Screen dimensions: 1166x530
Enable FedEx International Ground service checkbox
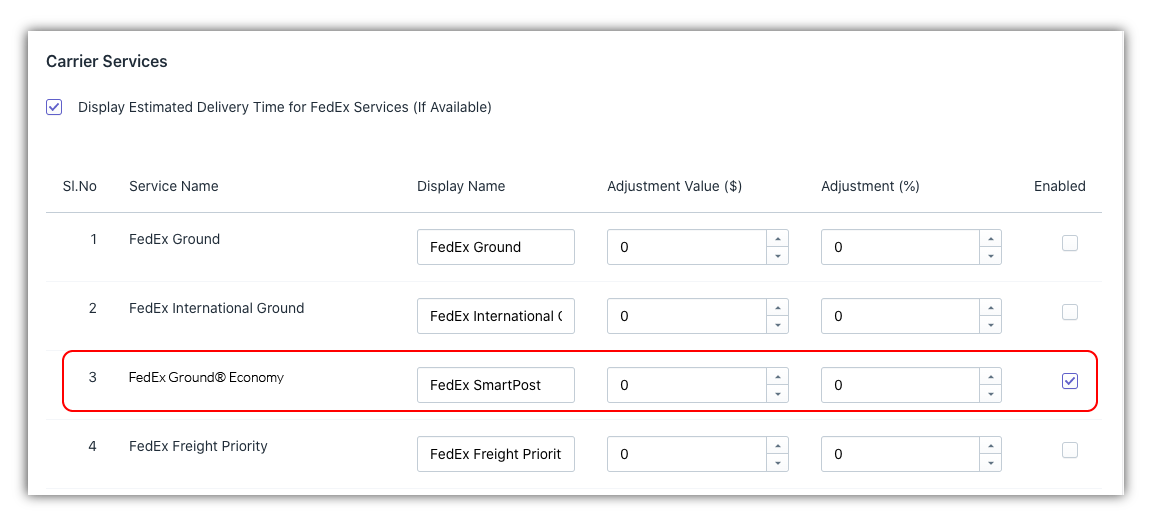(1069, 312)
